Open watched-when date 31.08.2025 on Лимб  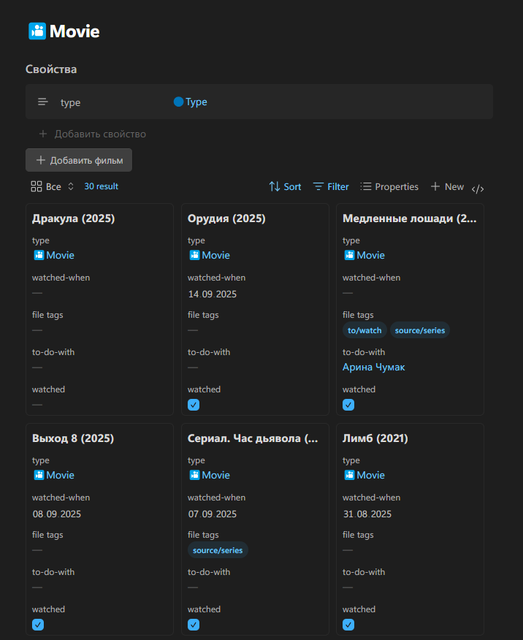click(x=367, y=514)
